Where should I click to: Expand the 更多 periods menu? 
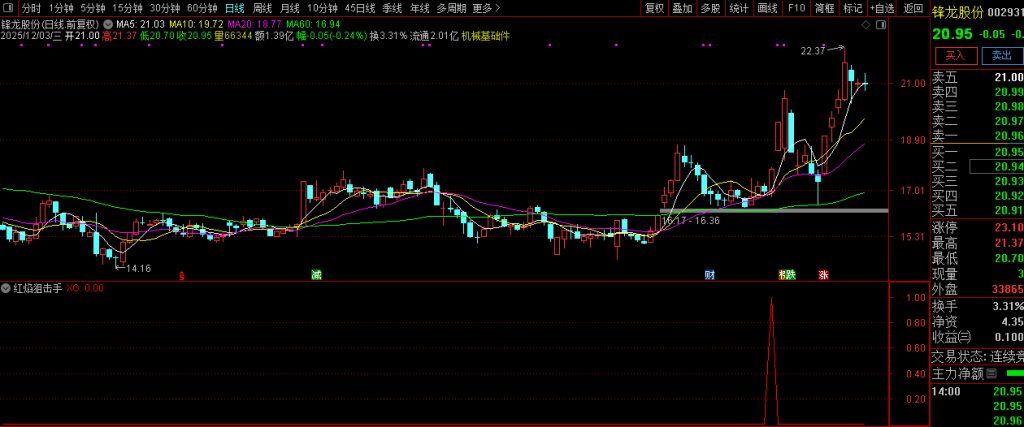[x=487, y=8]
